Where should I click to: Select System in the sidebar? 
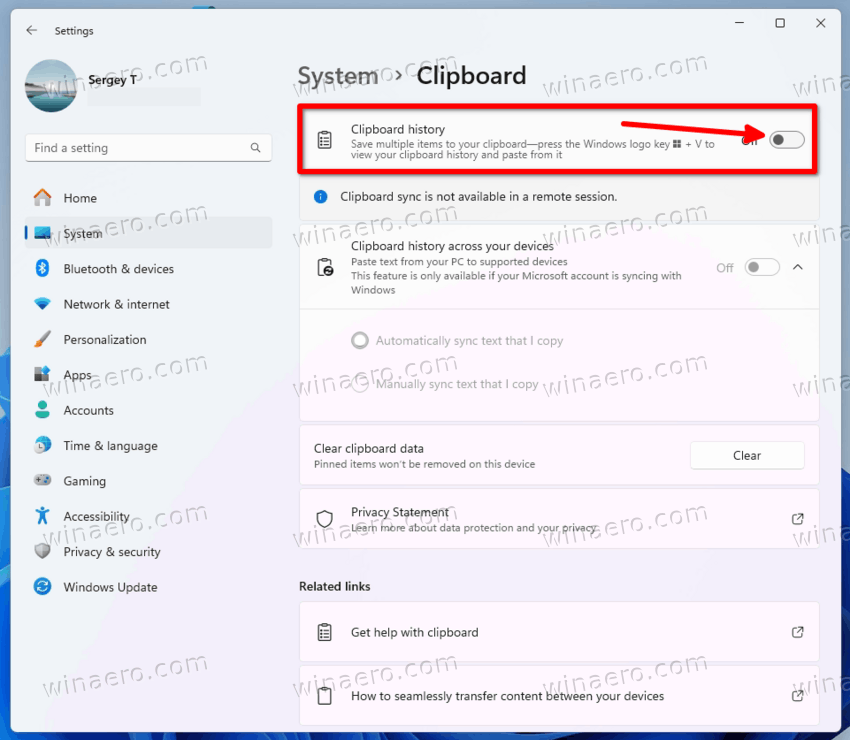[148, 233]
